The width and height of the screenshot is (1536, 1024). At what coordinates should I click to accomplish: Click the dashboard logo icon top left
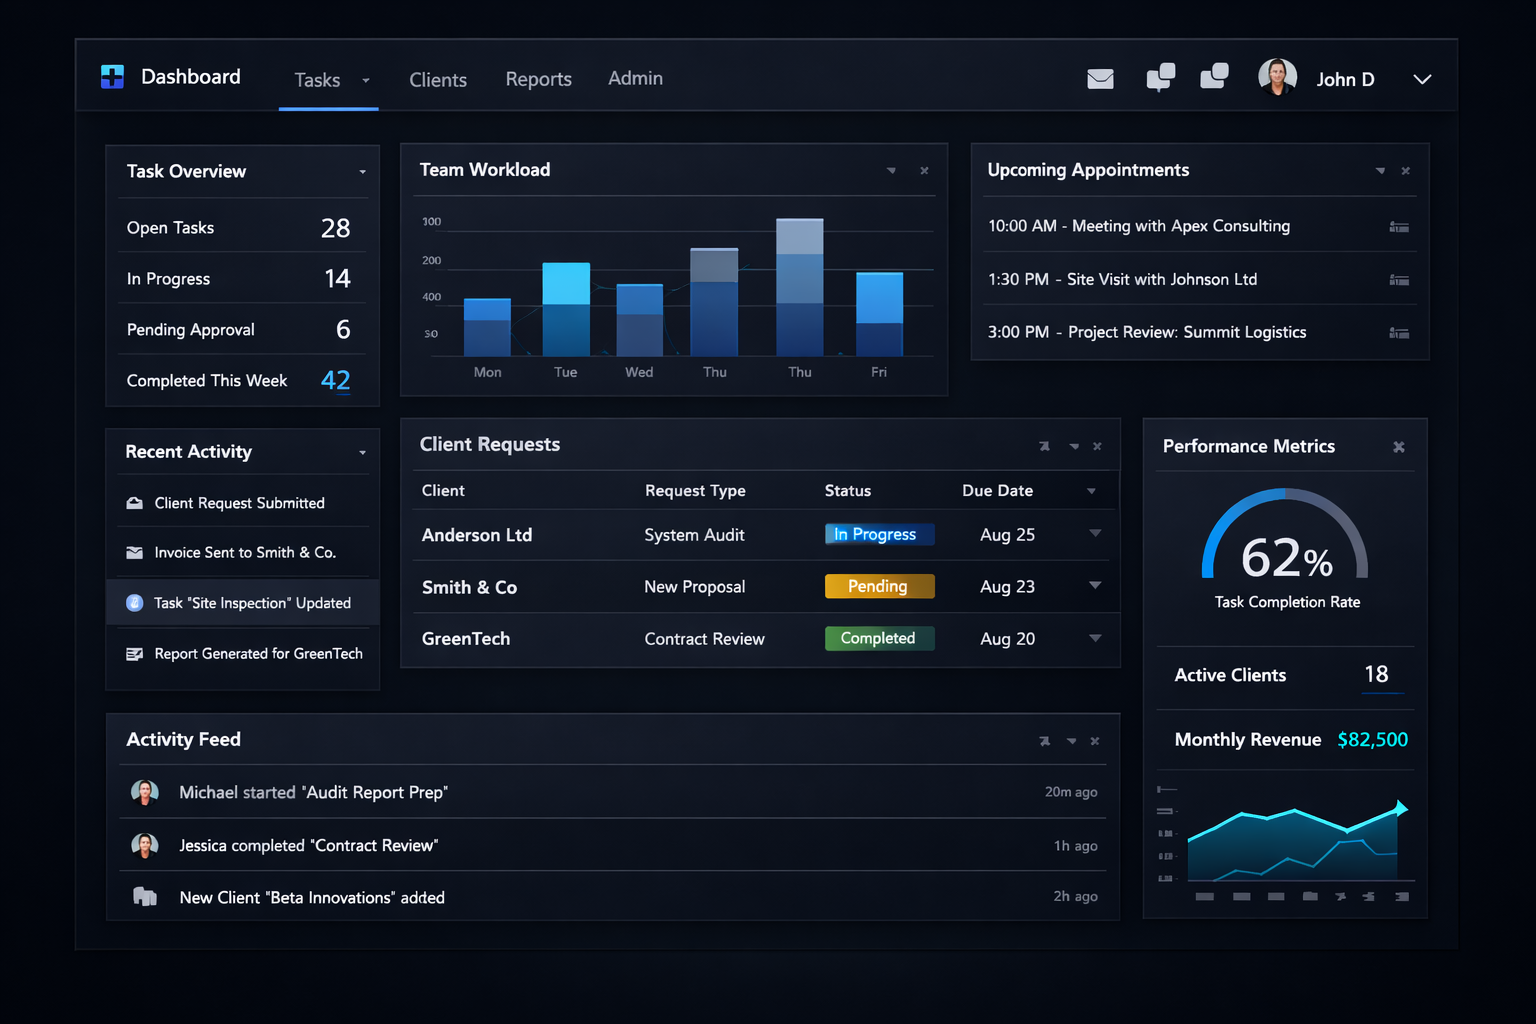point(112,75)
